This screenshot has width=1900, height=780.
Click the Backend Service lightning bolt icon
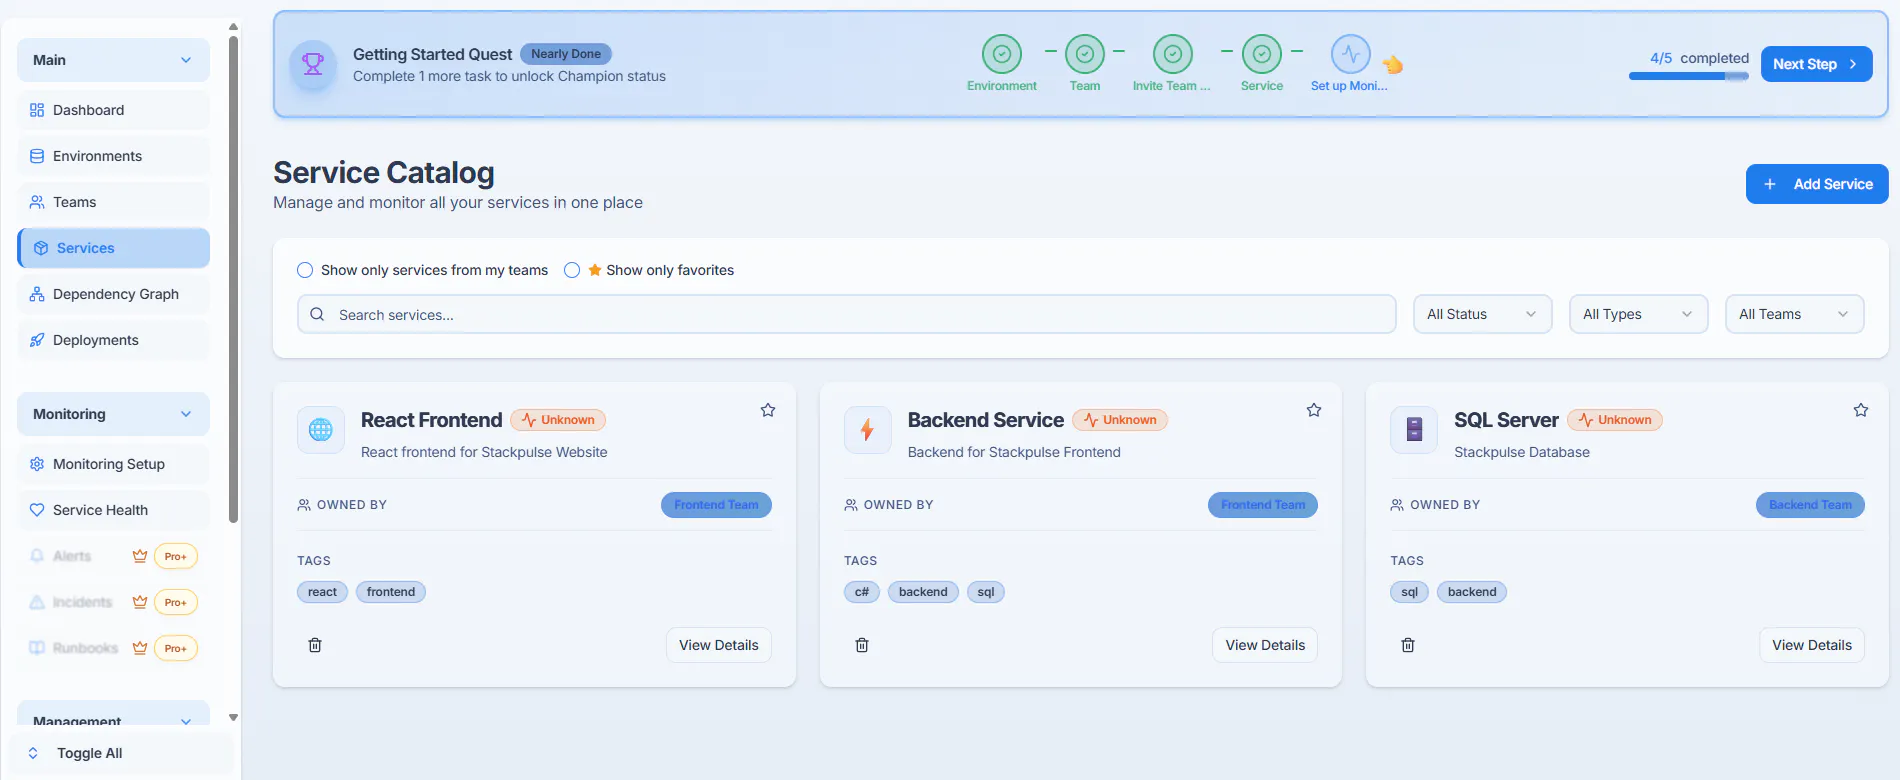868,430
